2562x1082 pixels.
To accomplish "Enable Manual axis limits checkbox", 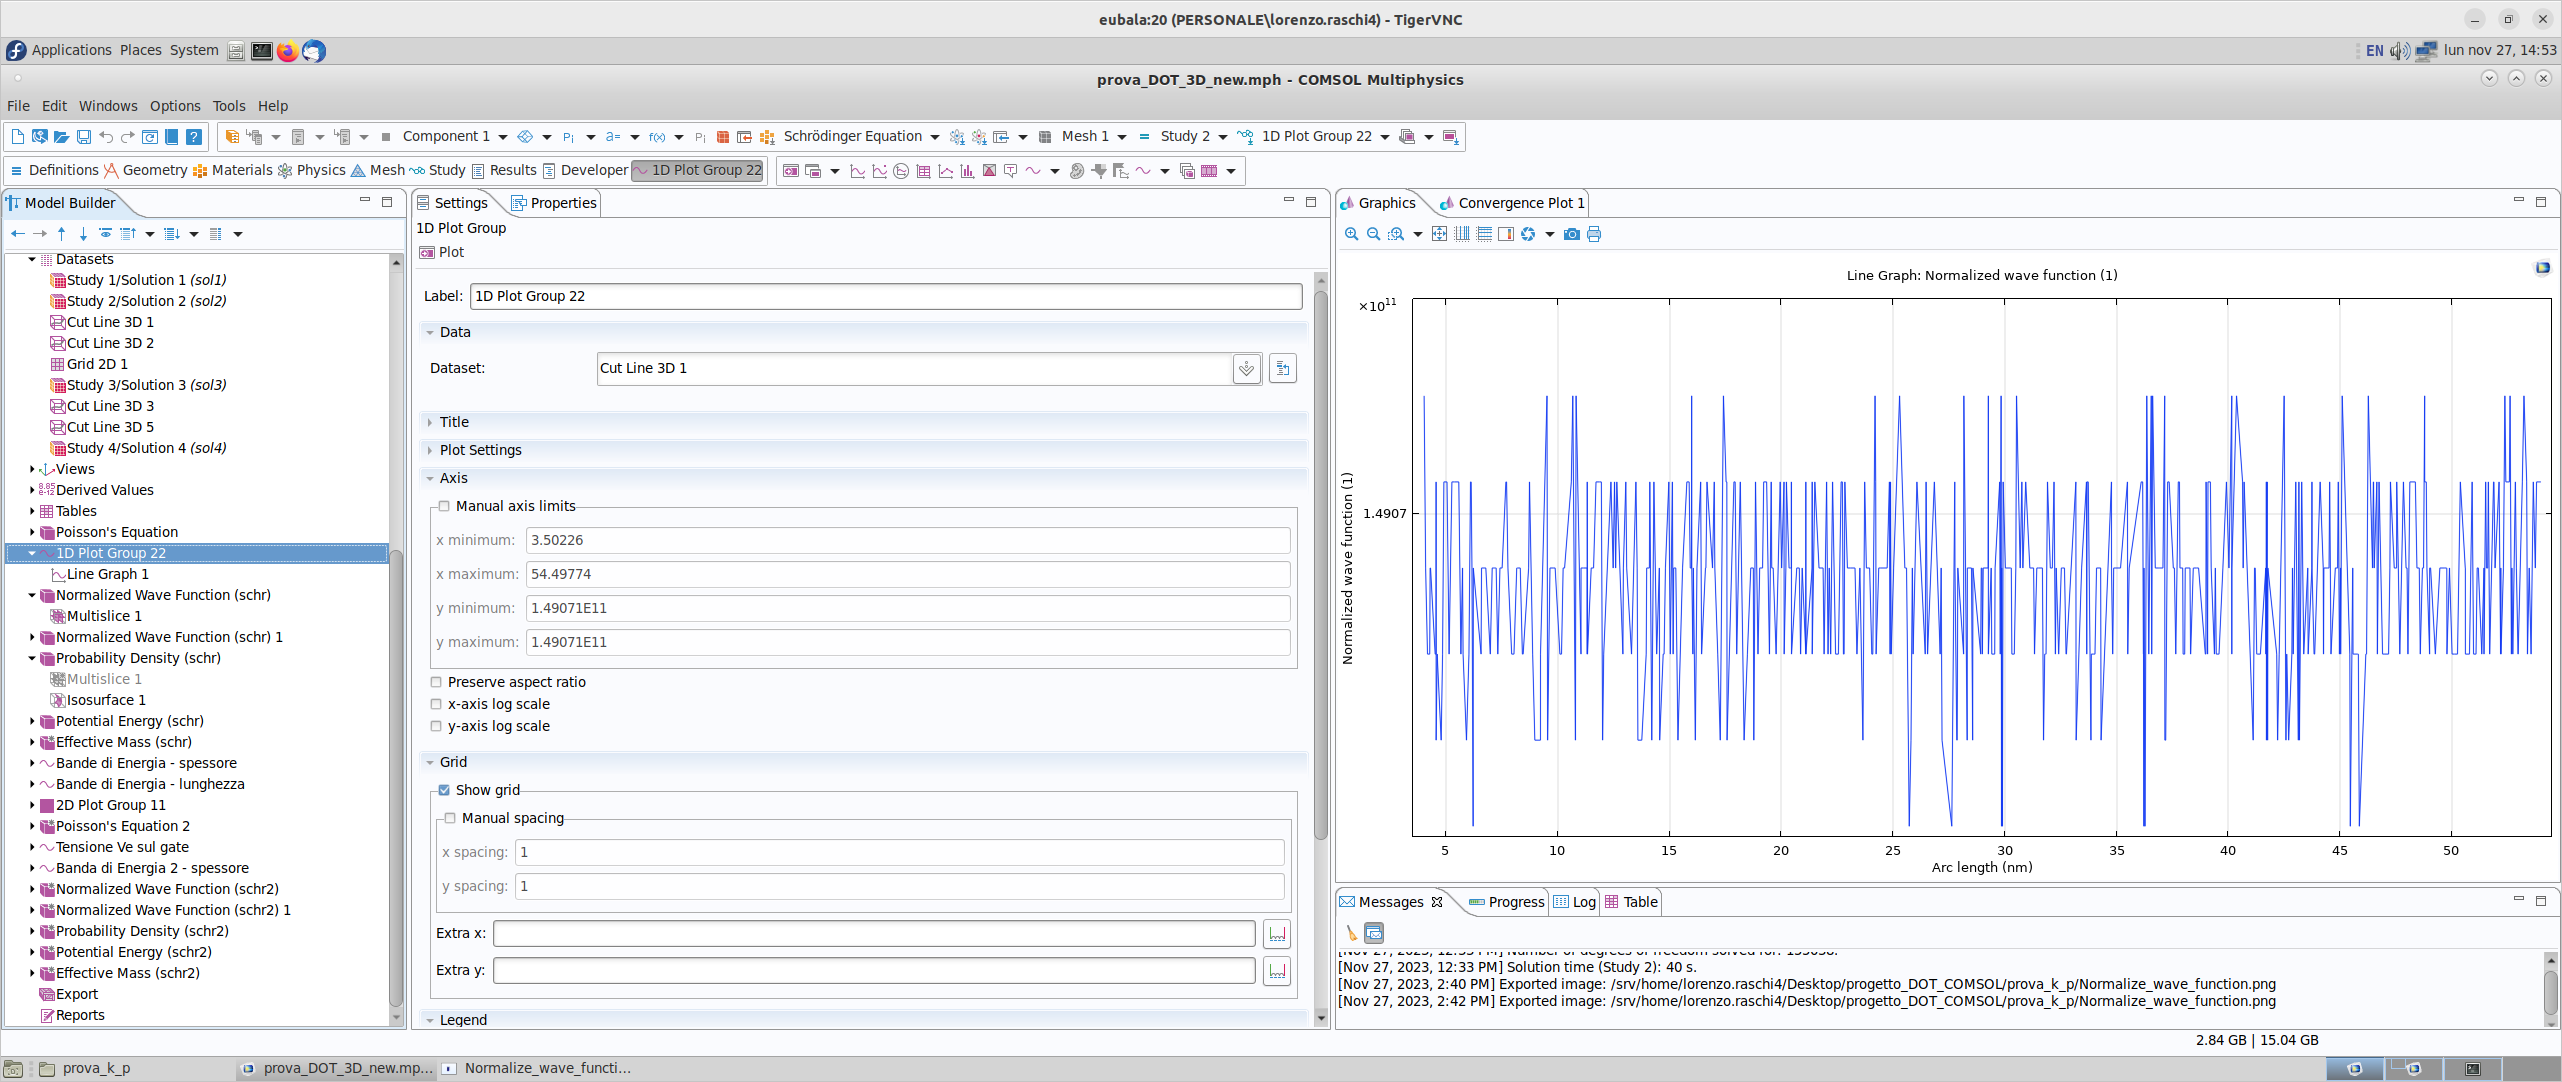I will [x=444, y=506].
